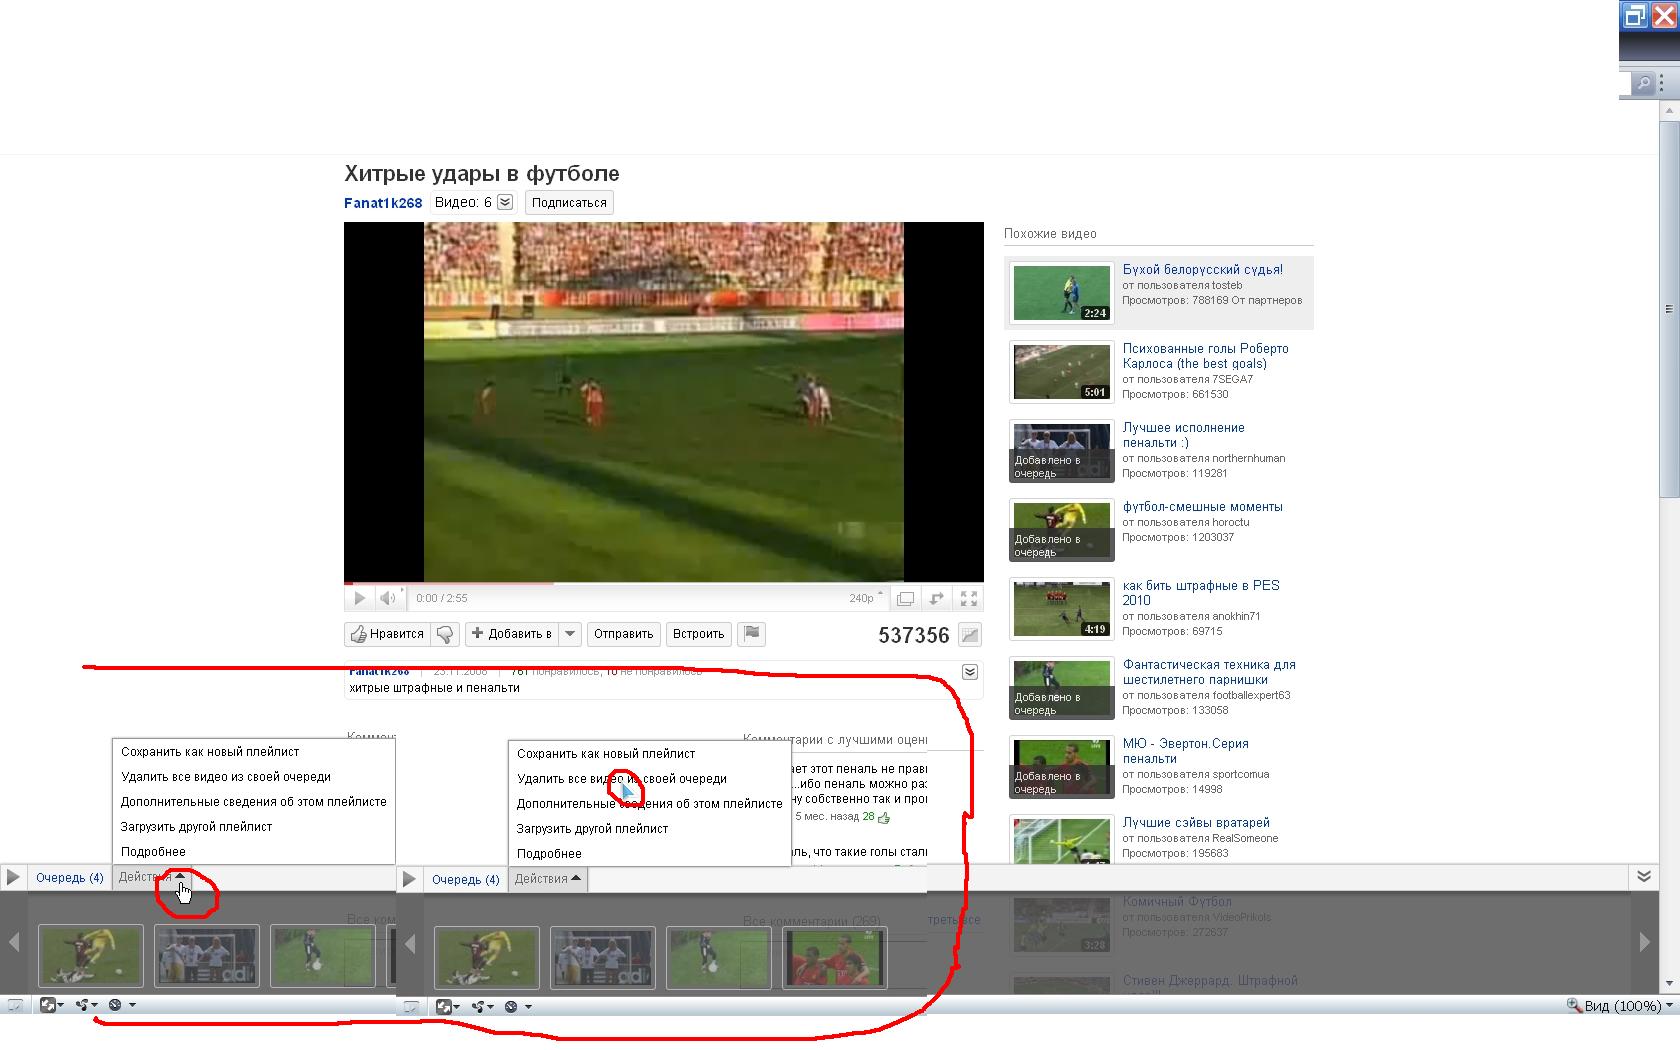Screen dimensions: 1680x1050
Task: Click the thumbnail beside футбол-смешные моменты
Action: 1061,529
